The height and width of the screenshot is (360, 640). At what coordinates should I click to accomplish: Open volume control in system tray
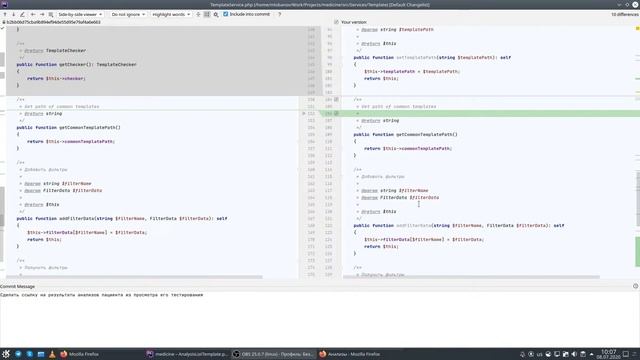pos(574,354)
